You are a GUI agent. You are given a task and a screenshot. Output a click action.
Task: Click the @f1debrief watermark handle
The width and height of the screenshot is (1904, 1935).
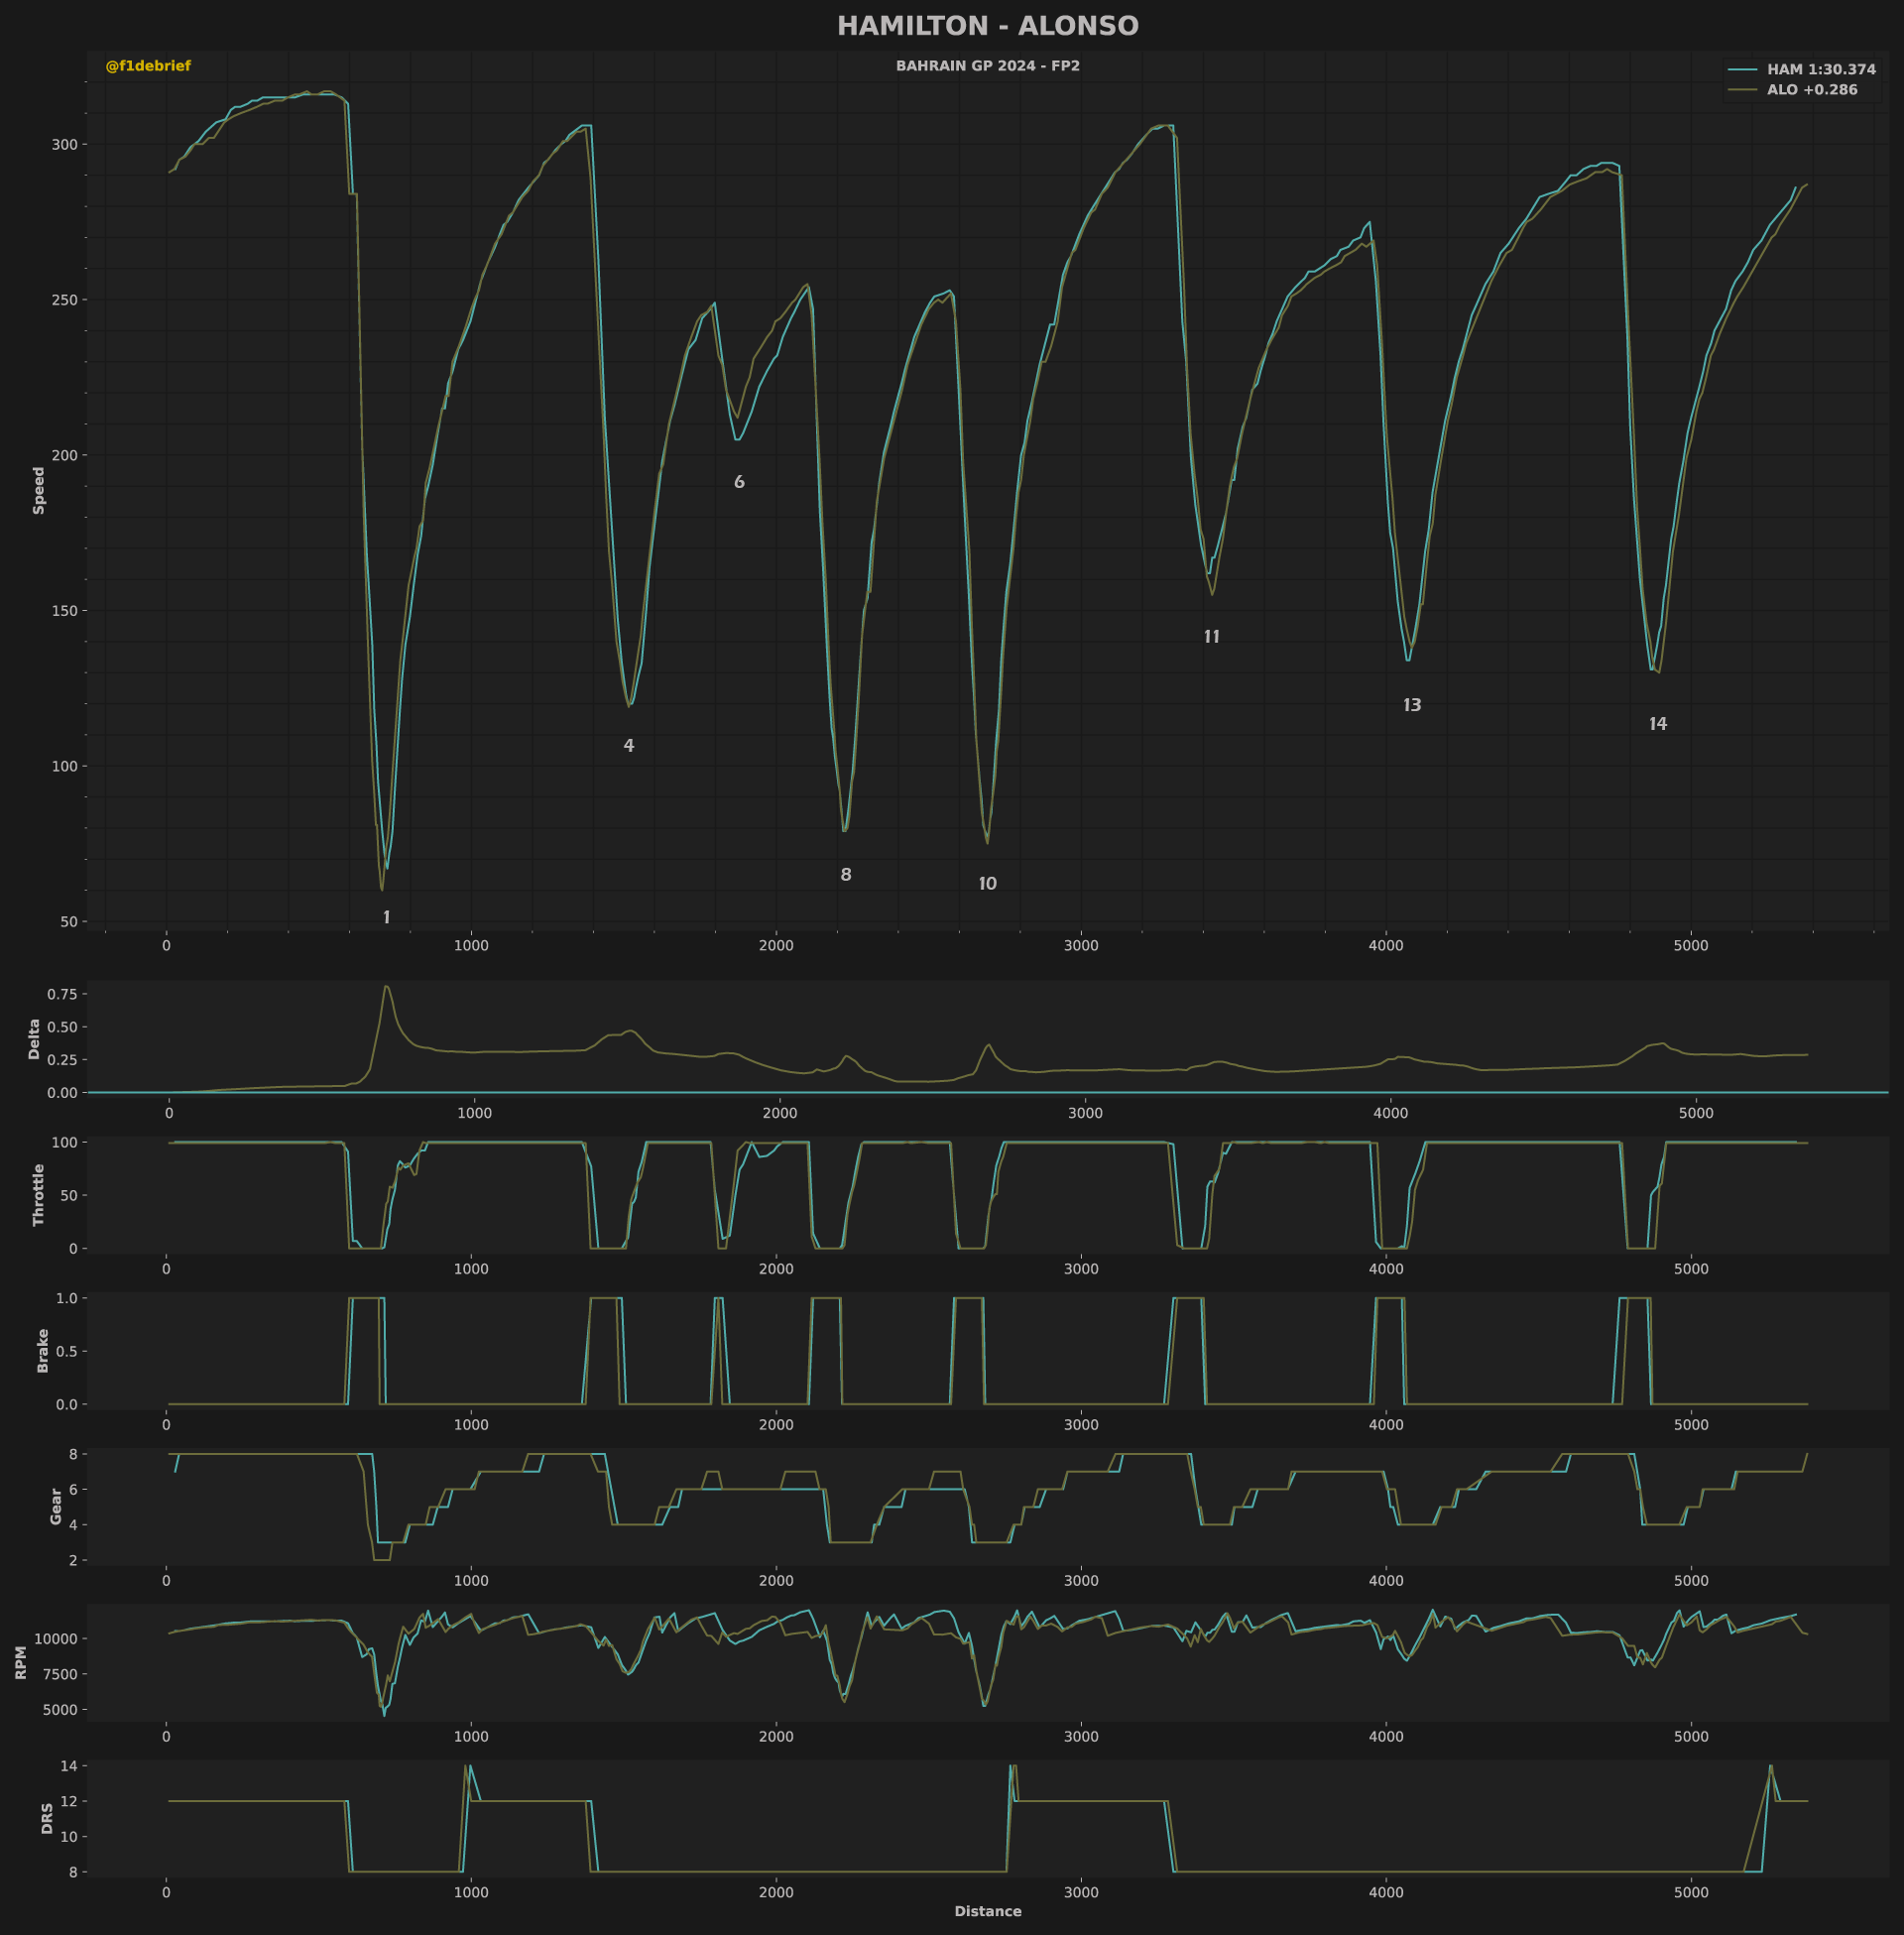point(148,66)
